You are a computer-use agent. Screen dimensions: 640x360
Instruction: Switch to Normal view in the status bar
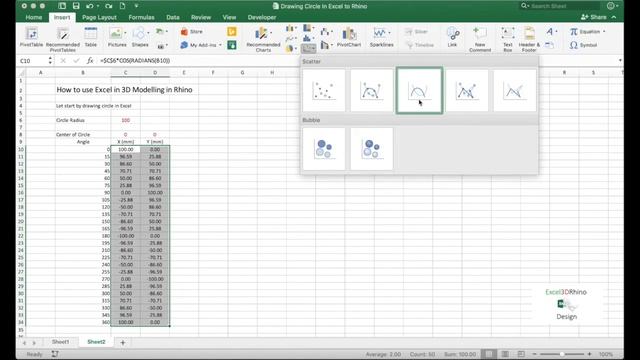click(x=489, y=354)
